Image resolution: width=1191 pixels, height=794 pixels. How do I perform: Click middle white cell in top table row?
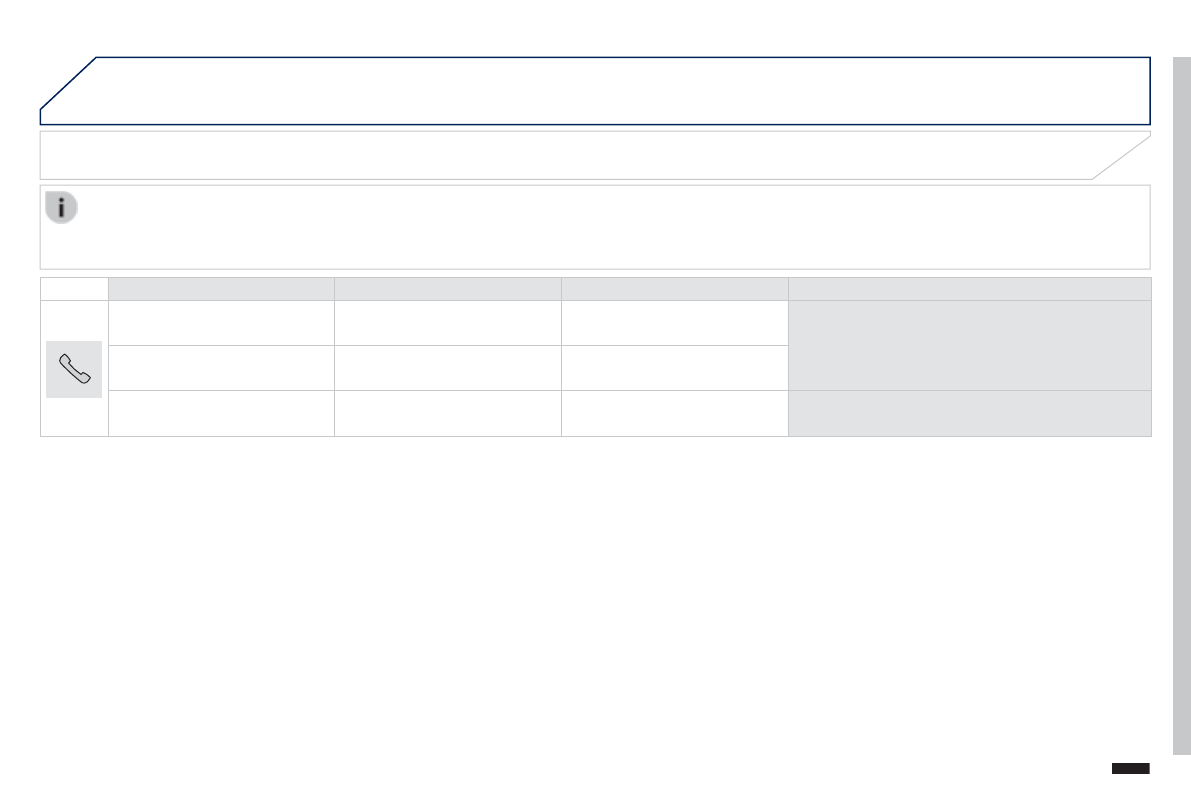(447, 323)
